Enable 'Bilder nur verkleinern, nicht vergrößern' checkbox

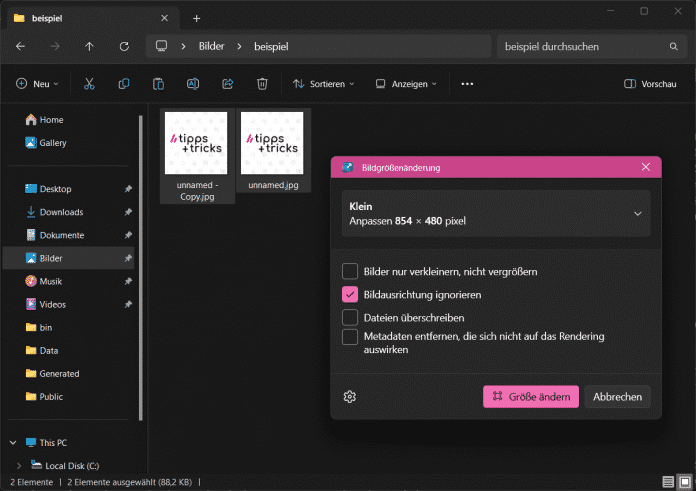click(350, 271)
